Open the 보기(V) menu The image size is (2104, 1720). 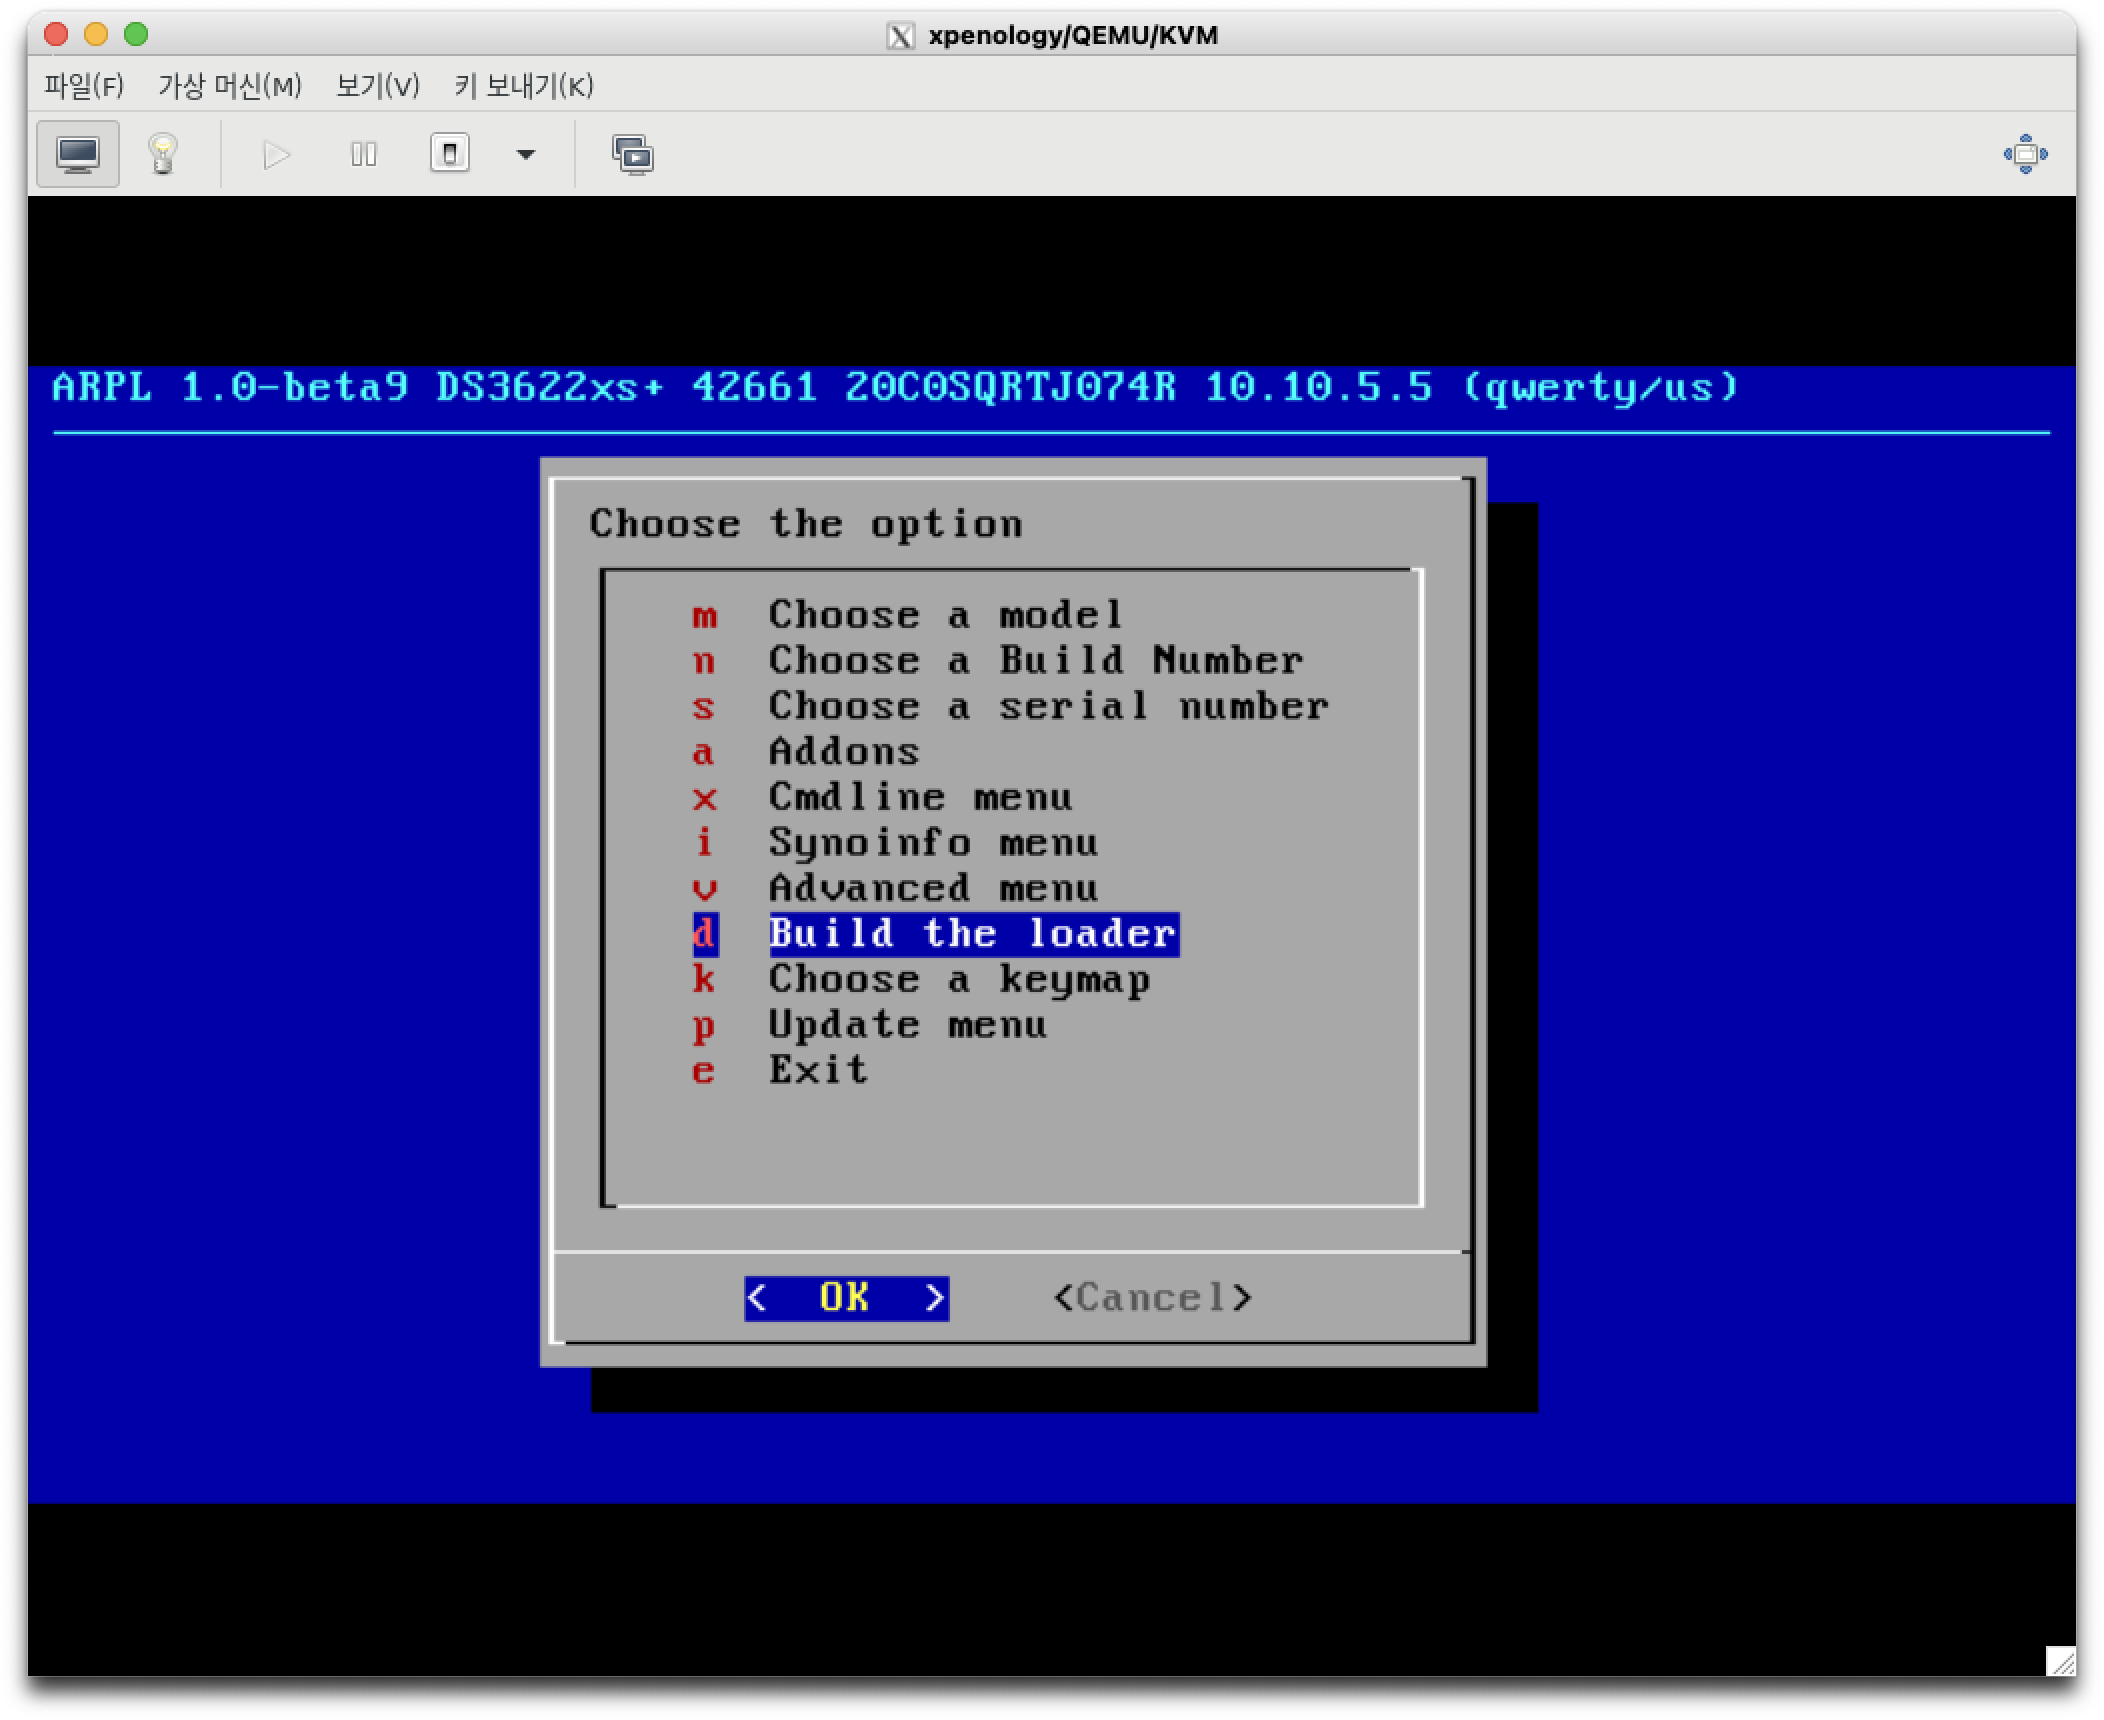[x=377, y=86]
